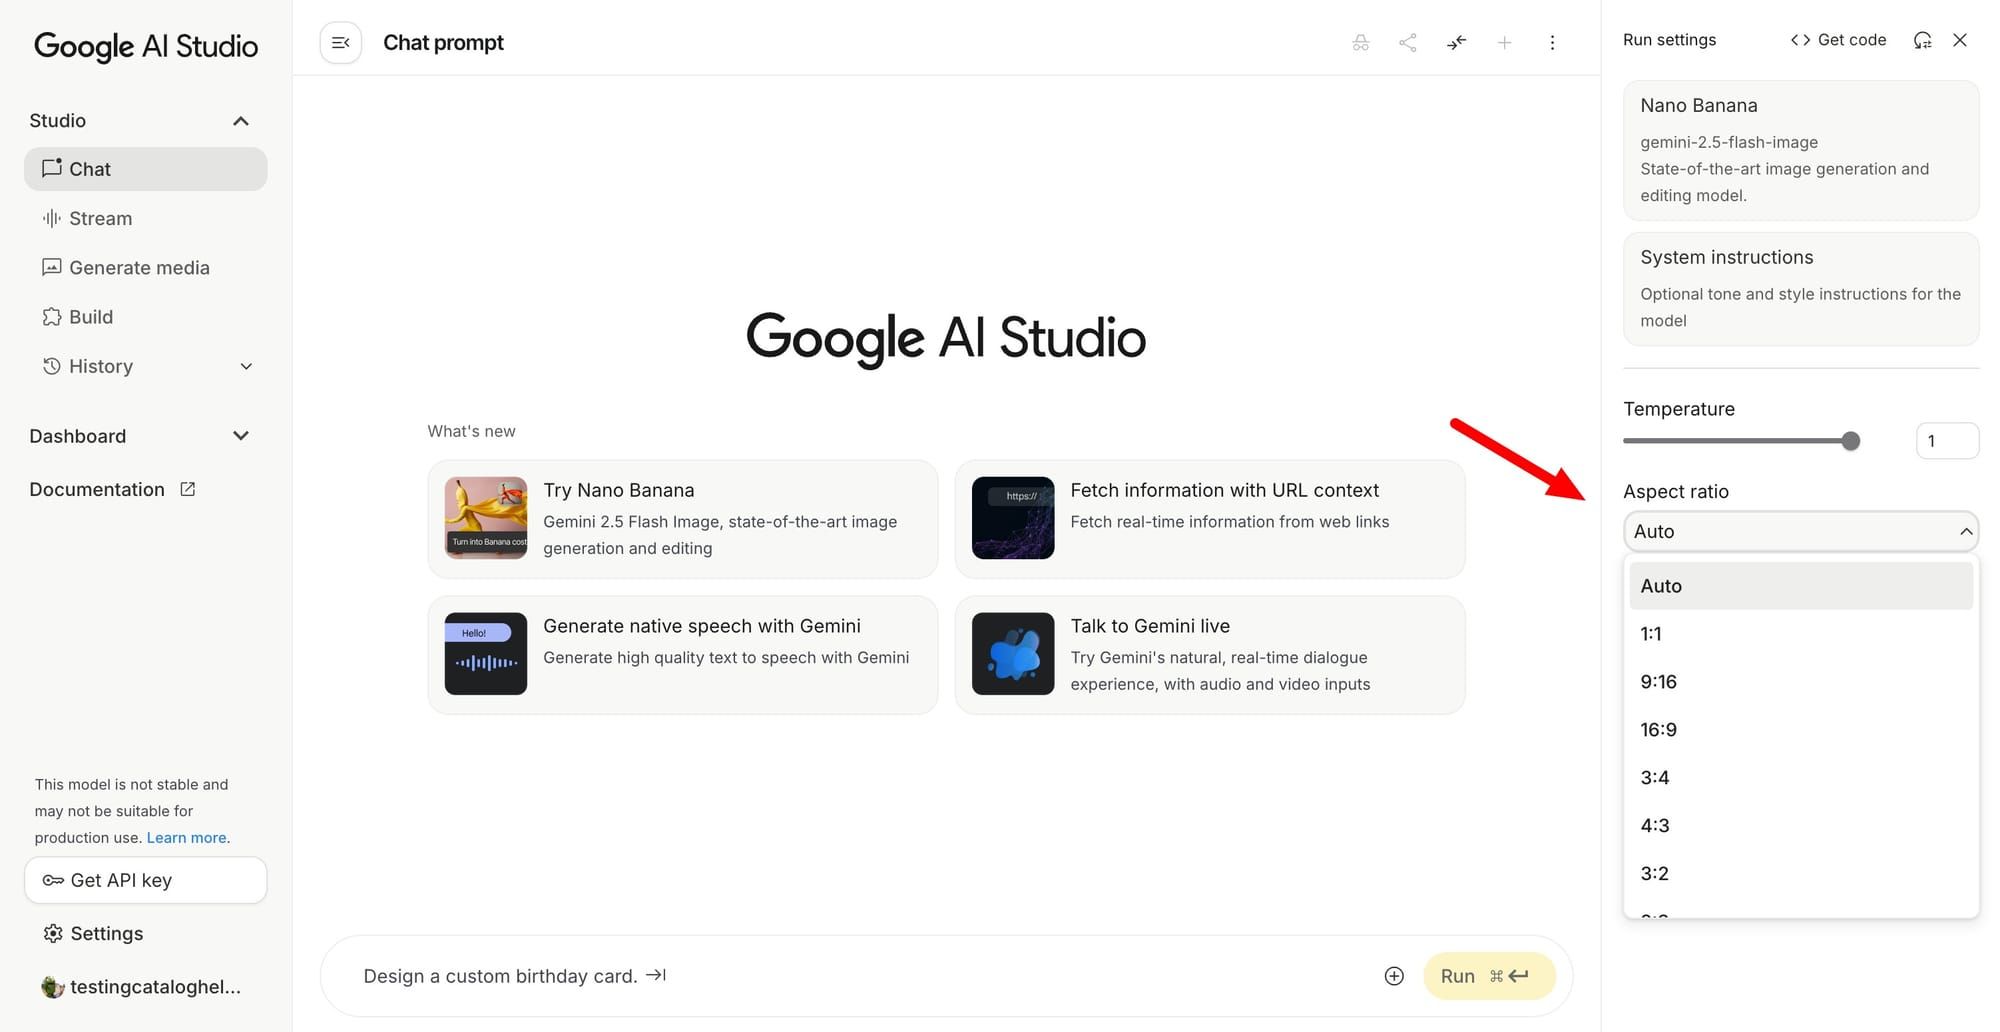Click the Nano Banana card thumbnail

pyautogui.click(x=486, y=518)
